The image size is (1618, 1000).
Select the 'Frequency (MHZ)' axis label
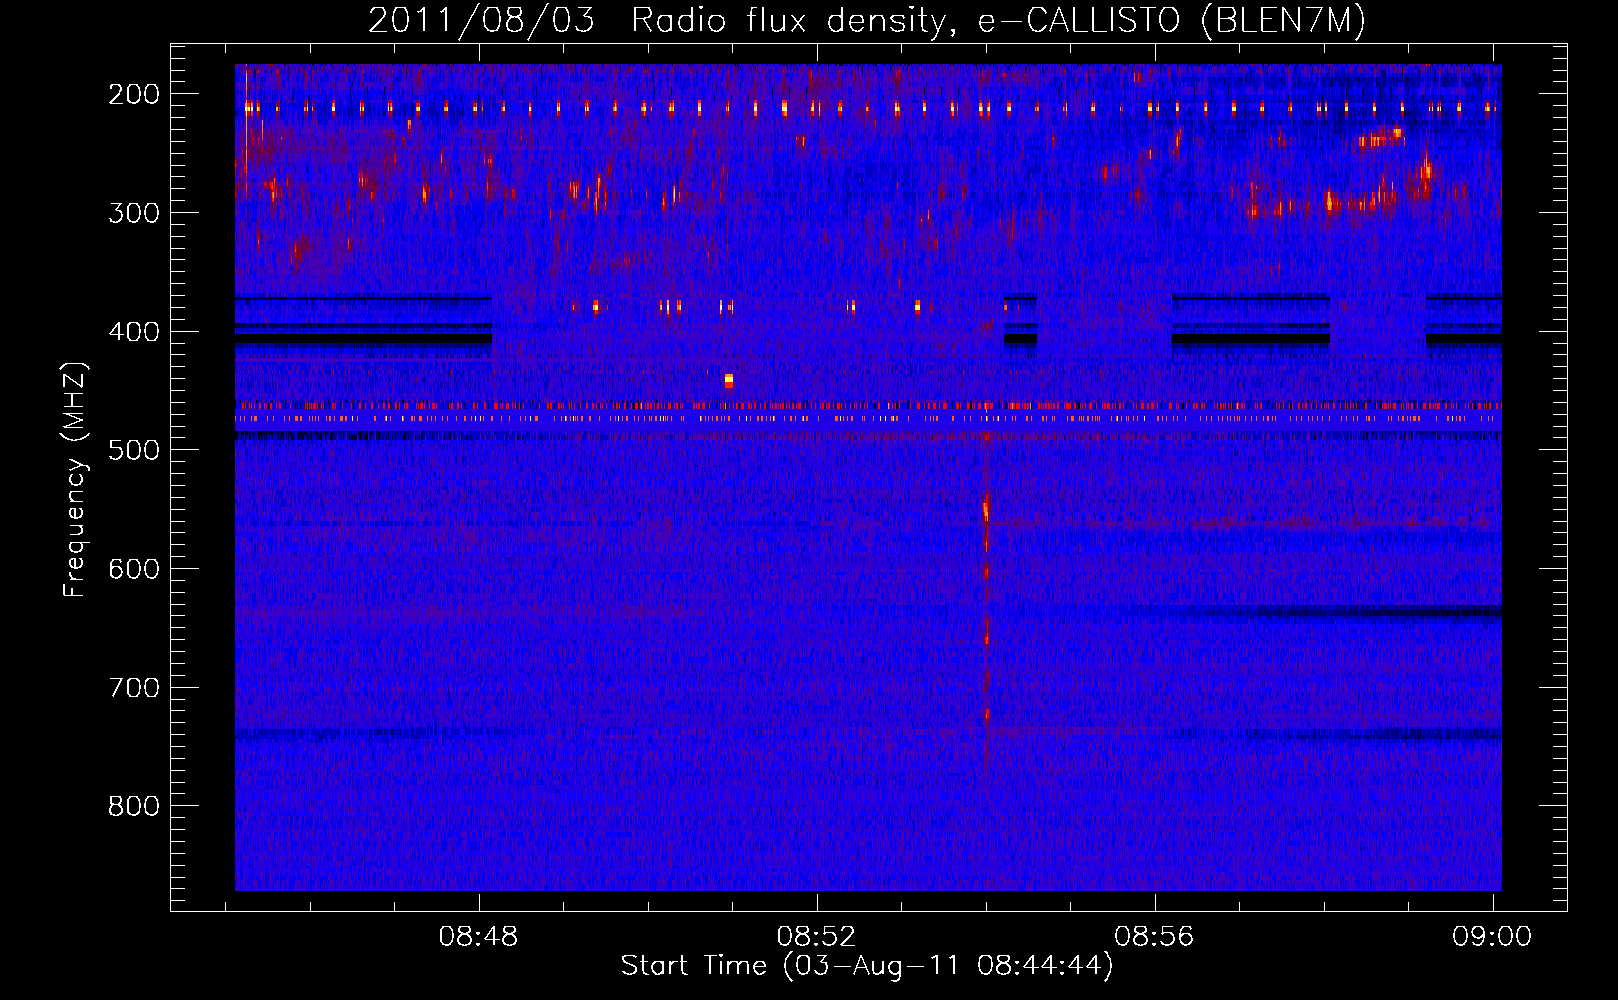[x=76, y=479]
